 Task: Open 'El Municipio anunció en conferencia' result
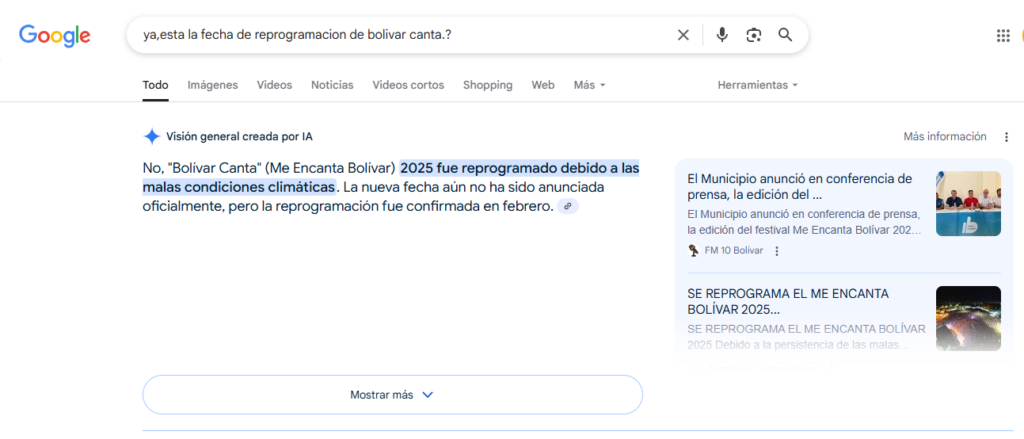coord(799,187)
